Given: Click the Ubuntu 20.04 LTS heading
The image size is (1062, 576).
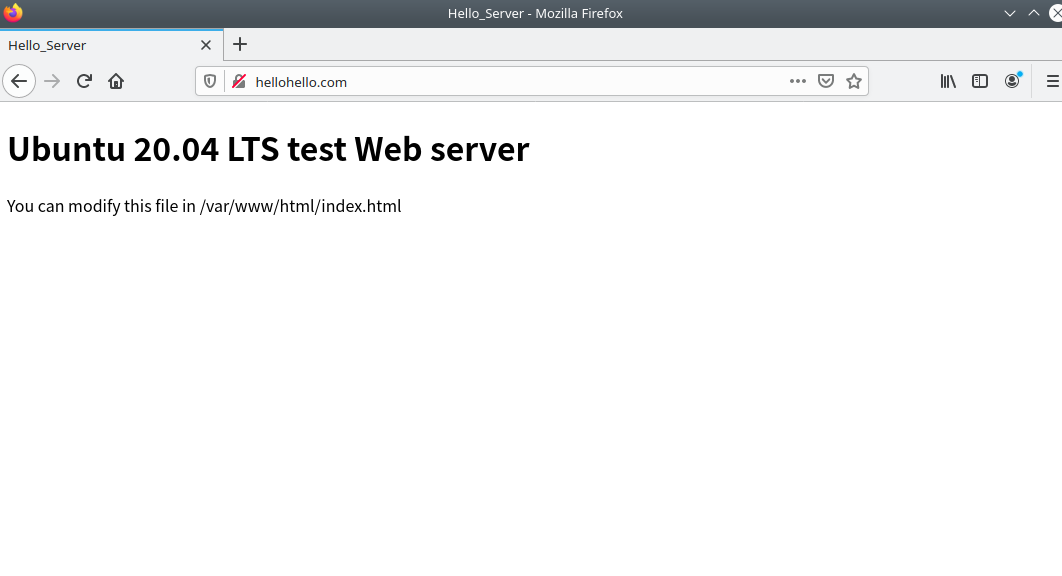Looking at the screenshot, I should [268, 149].
